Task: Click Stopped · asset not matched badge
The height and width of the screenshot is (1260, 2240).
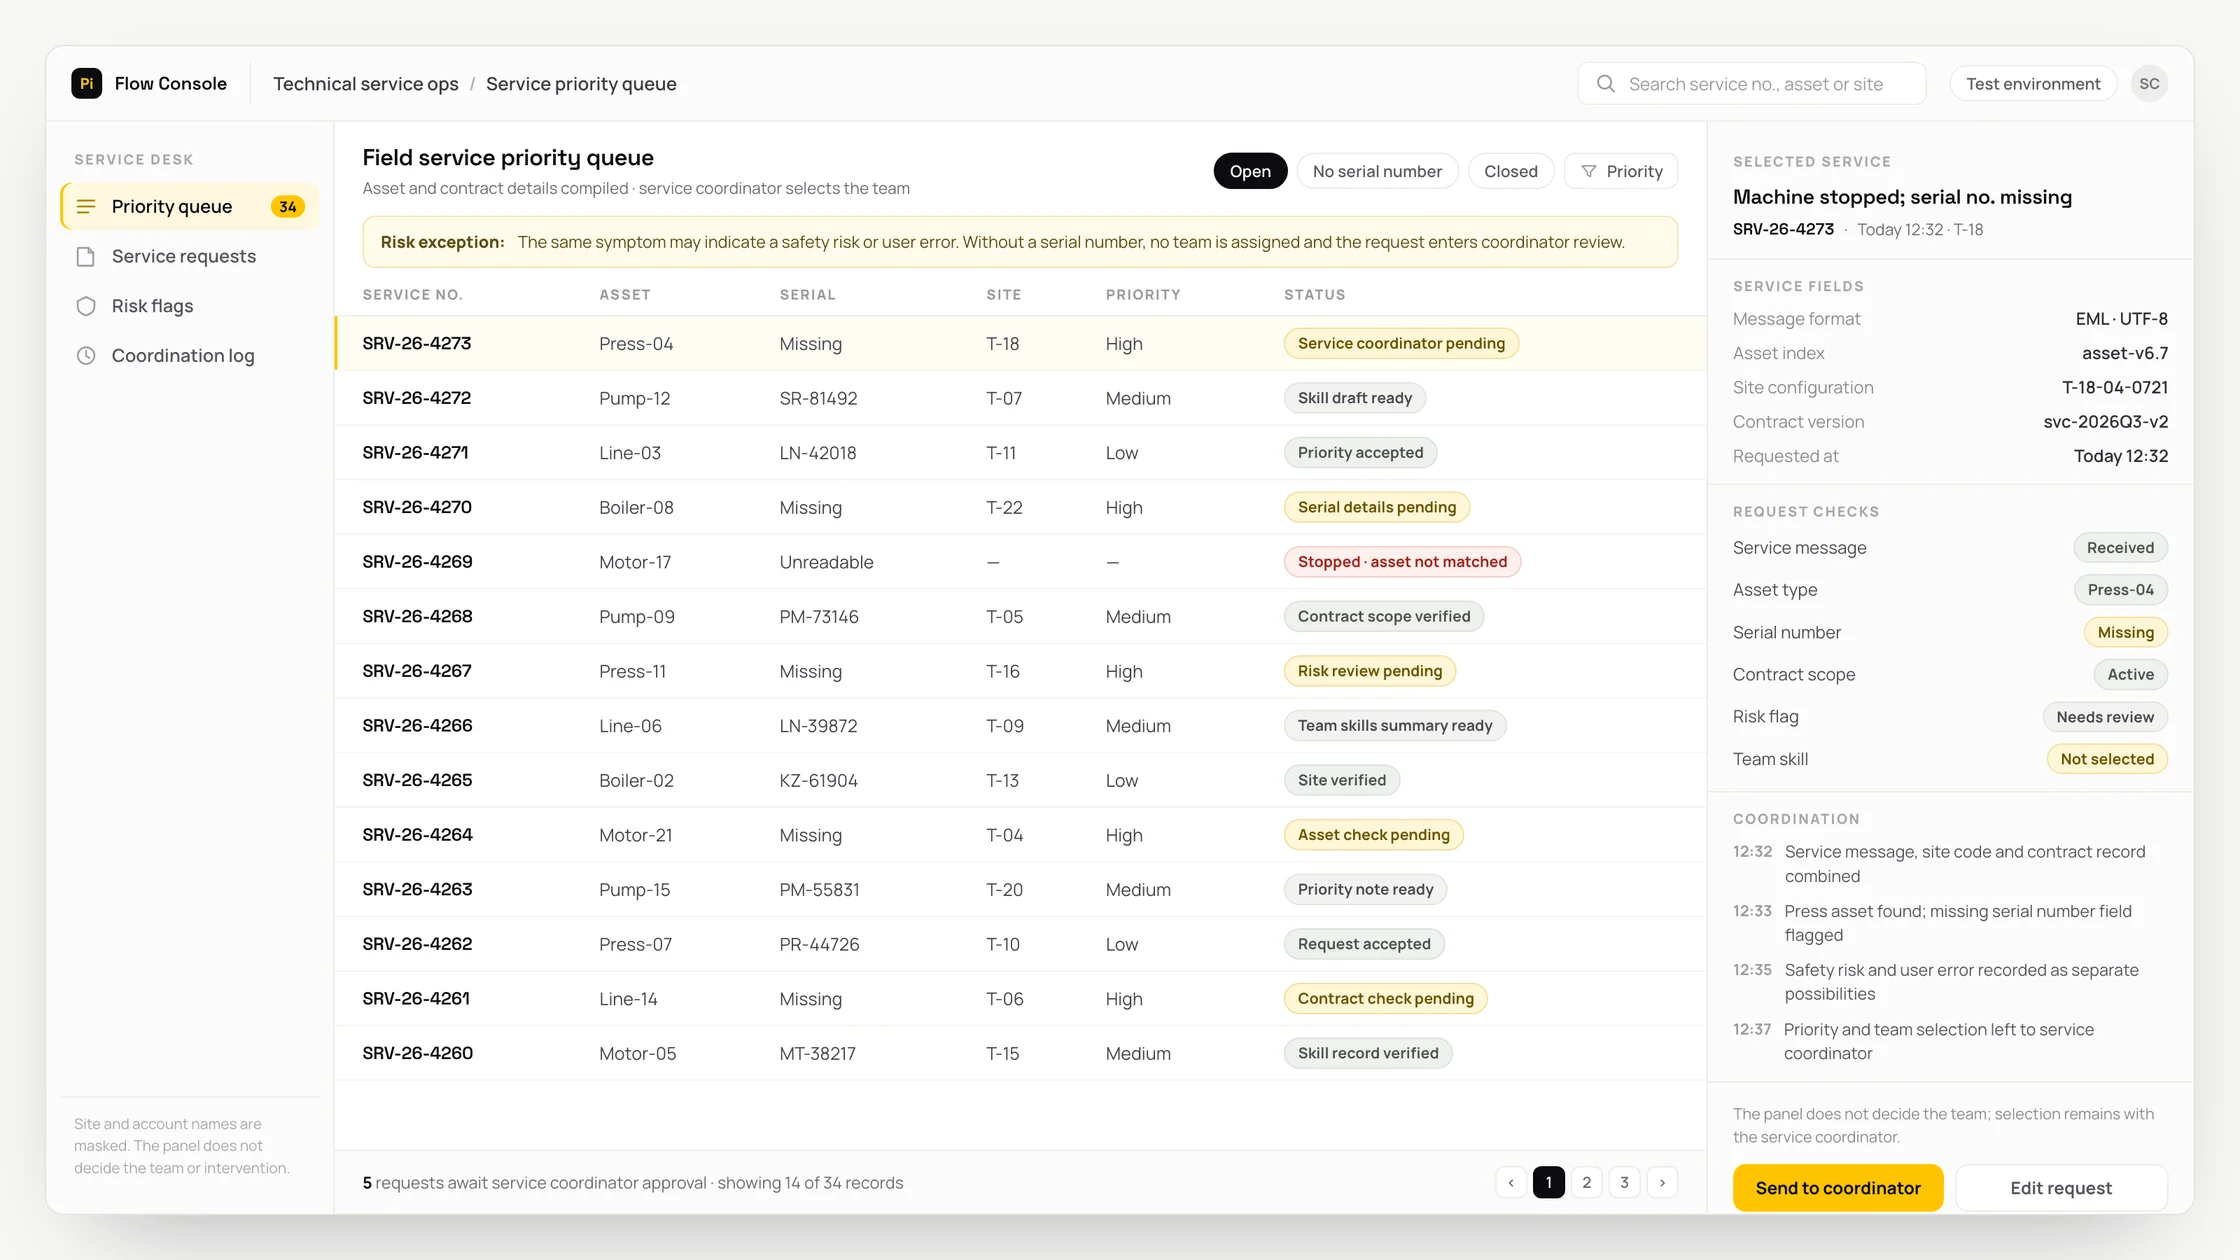Action: pyautogui.click(x=1402, y=562)
